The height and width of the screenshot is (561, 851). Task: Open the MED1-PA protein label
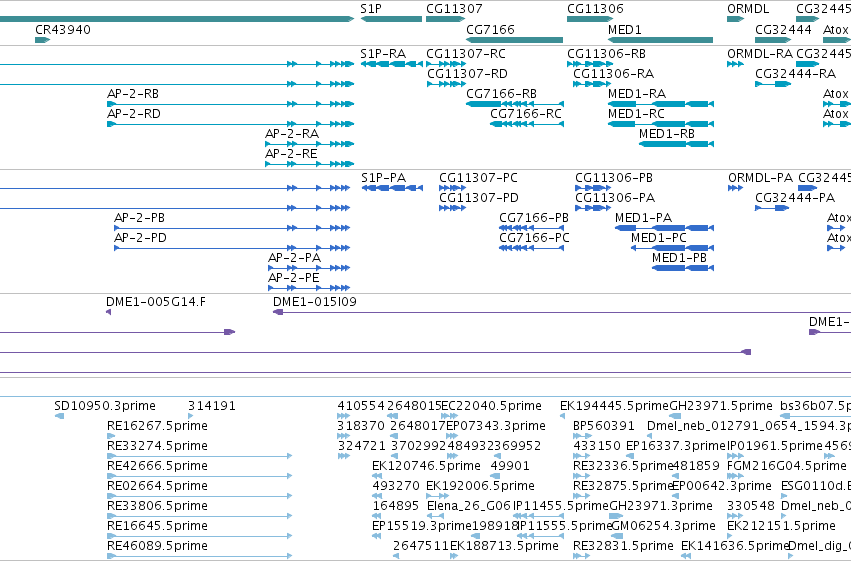click(x=644, y=218)
